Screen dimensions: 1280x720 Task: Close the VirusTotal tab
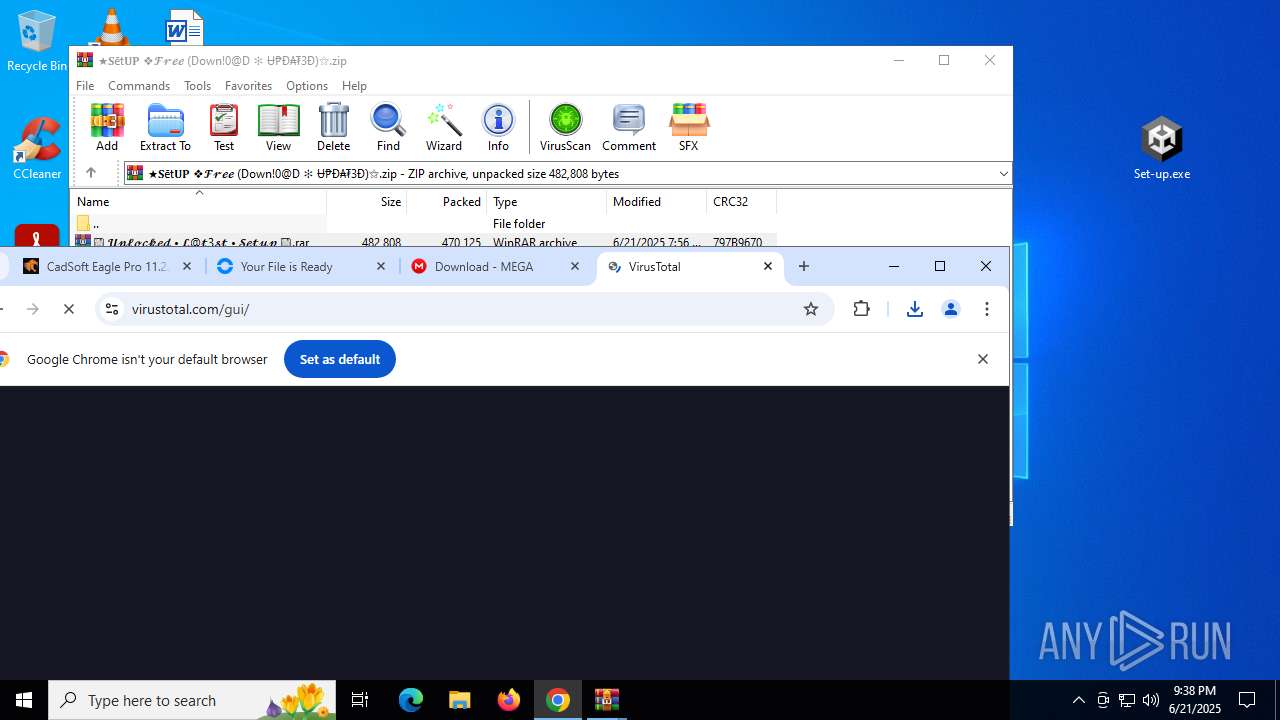[x=768, y=266]
